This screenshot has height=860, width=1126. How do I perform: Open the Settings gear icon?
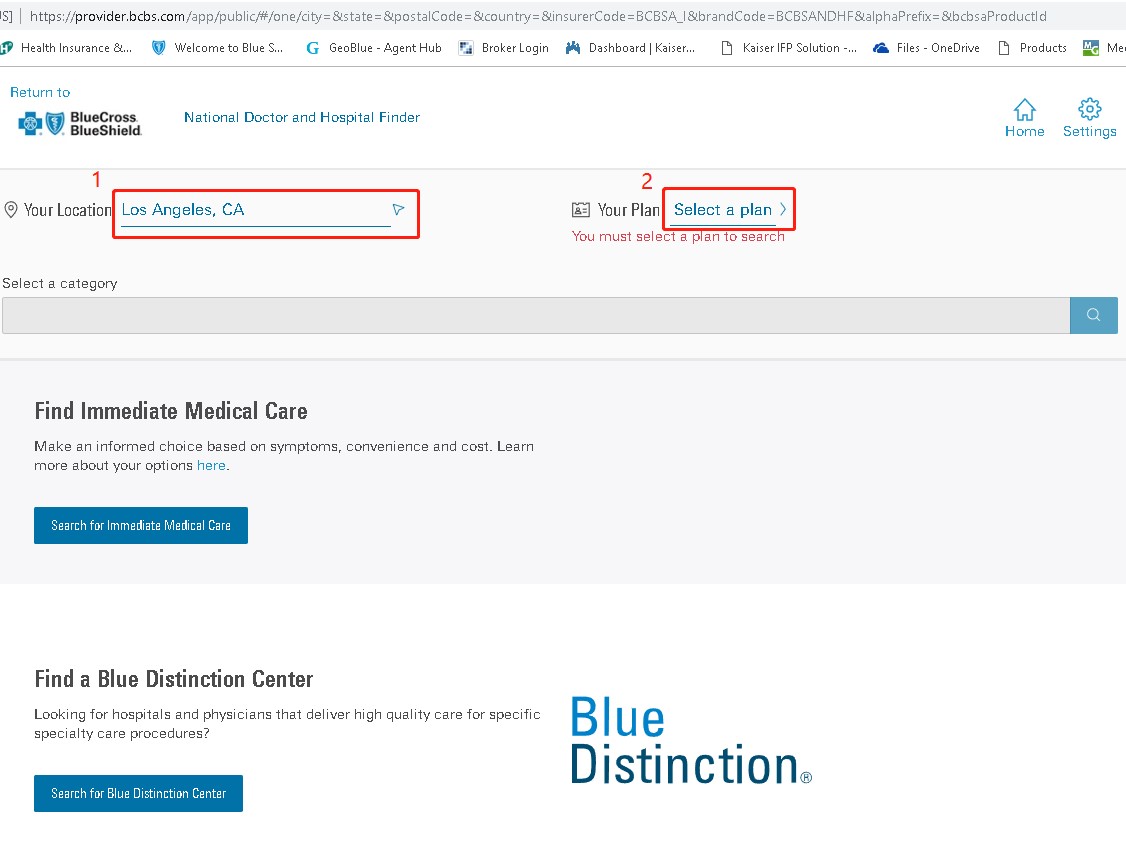[x=1089, y=109]
